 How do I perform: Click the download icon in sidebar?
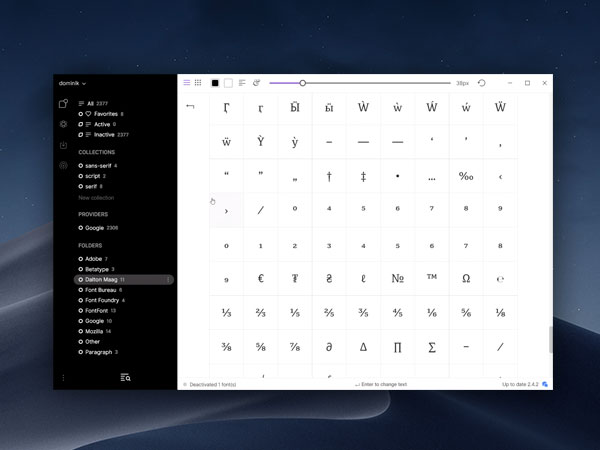pyautogui.click(x=63, y=145)
